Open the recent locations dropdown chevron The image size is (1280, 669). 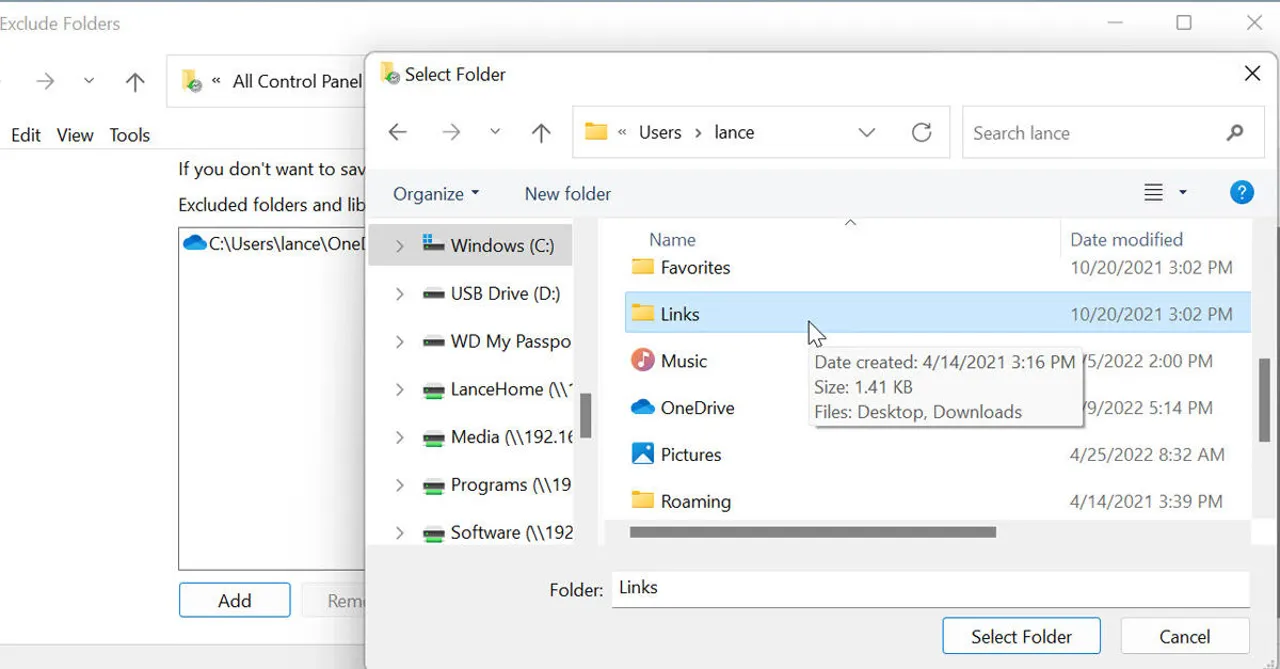pos(495,133)
